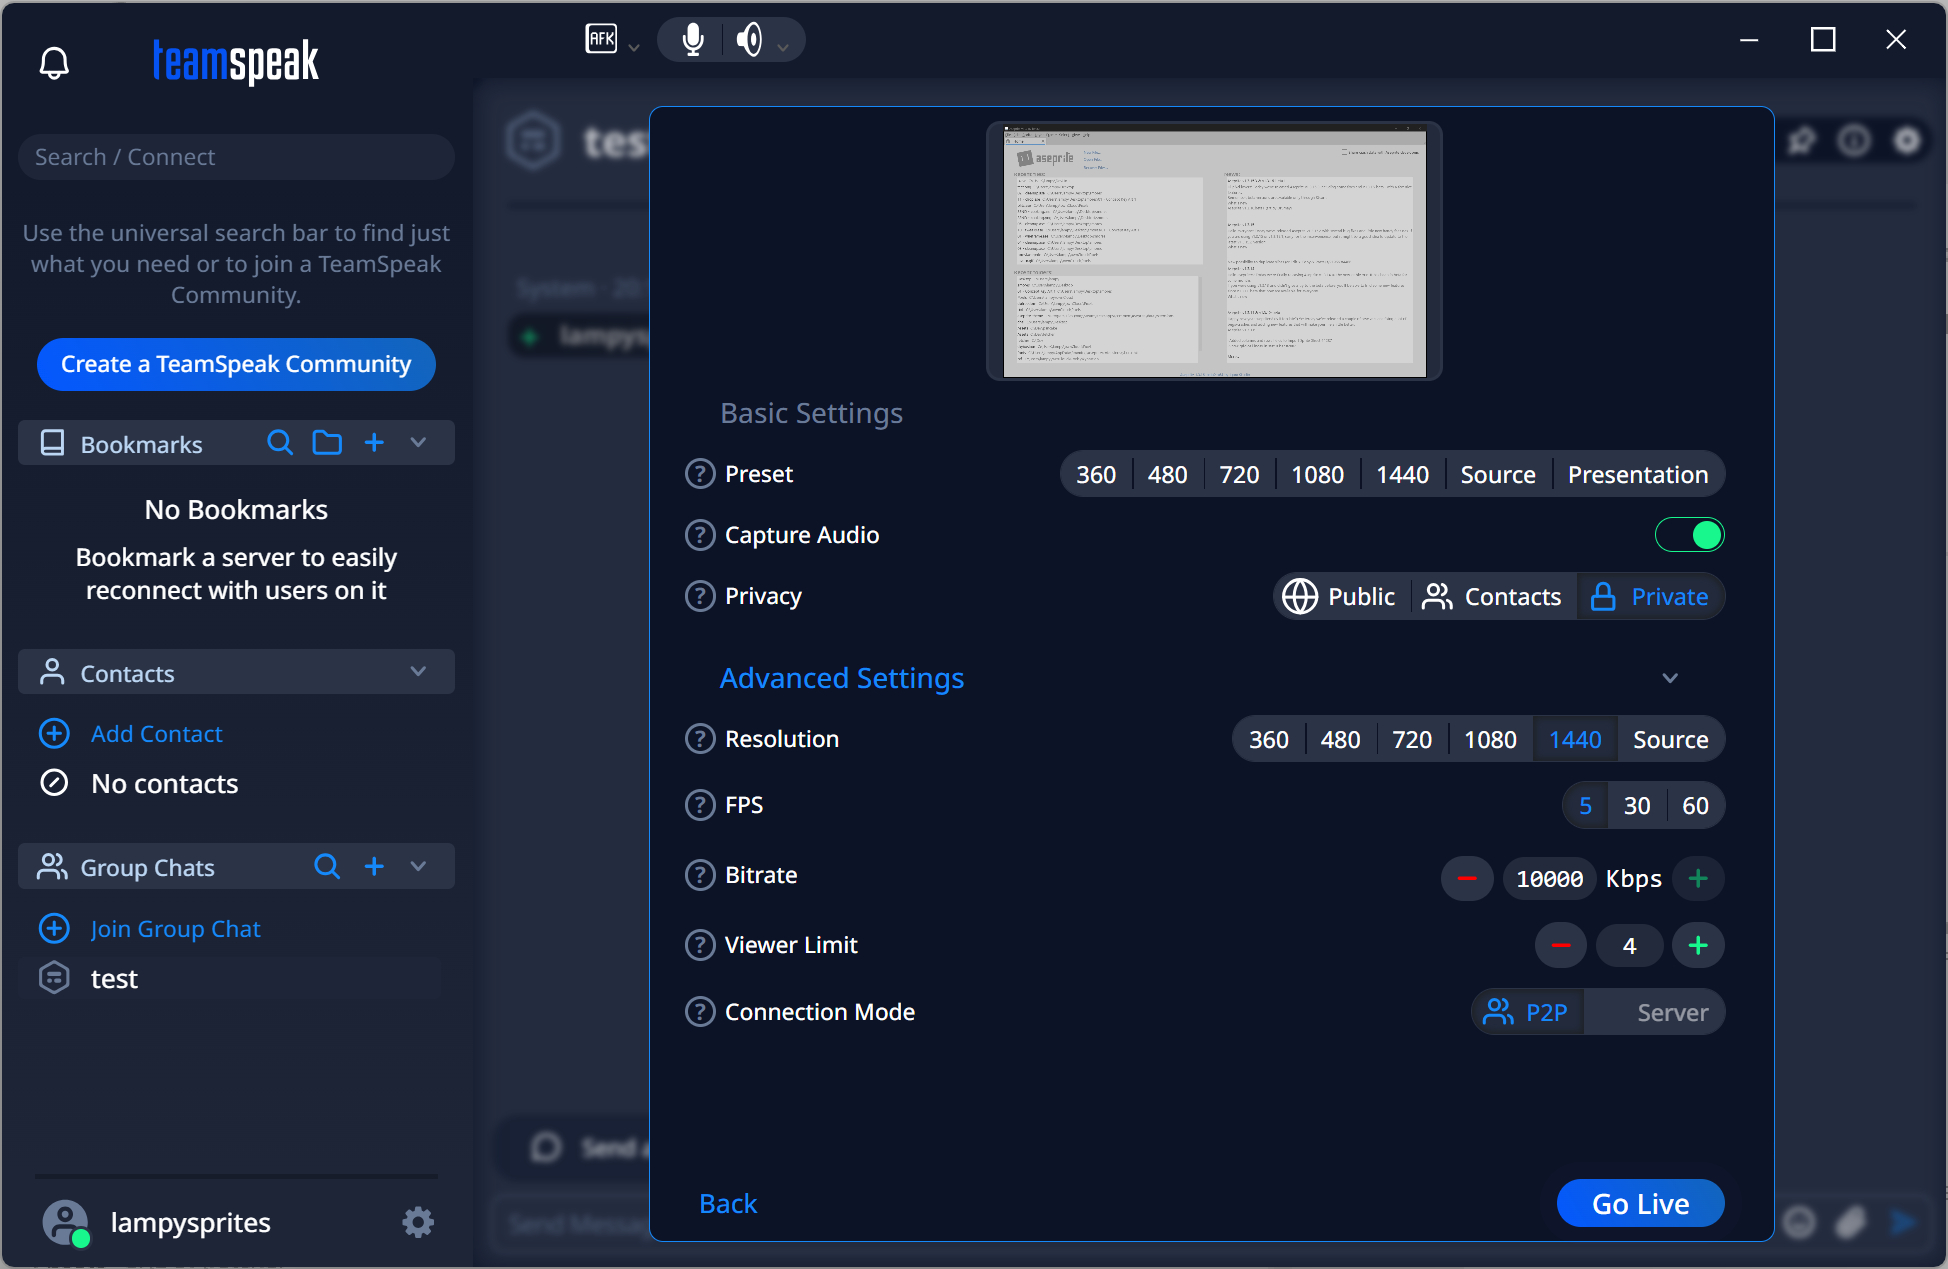Choose 60 FPS option

(x=1695, y=806)
